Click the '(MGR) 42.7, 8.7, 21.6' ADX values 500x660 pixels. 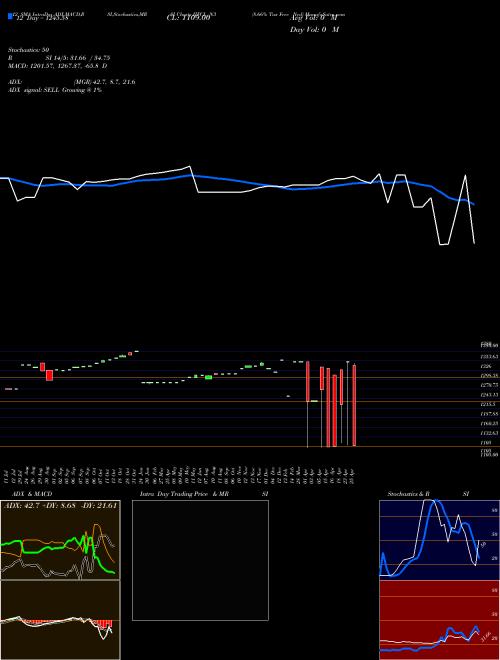pyautogui.click(x=104, y=82)
